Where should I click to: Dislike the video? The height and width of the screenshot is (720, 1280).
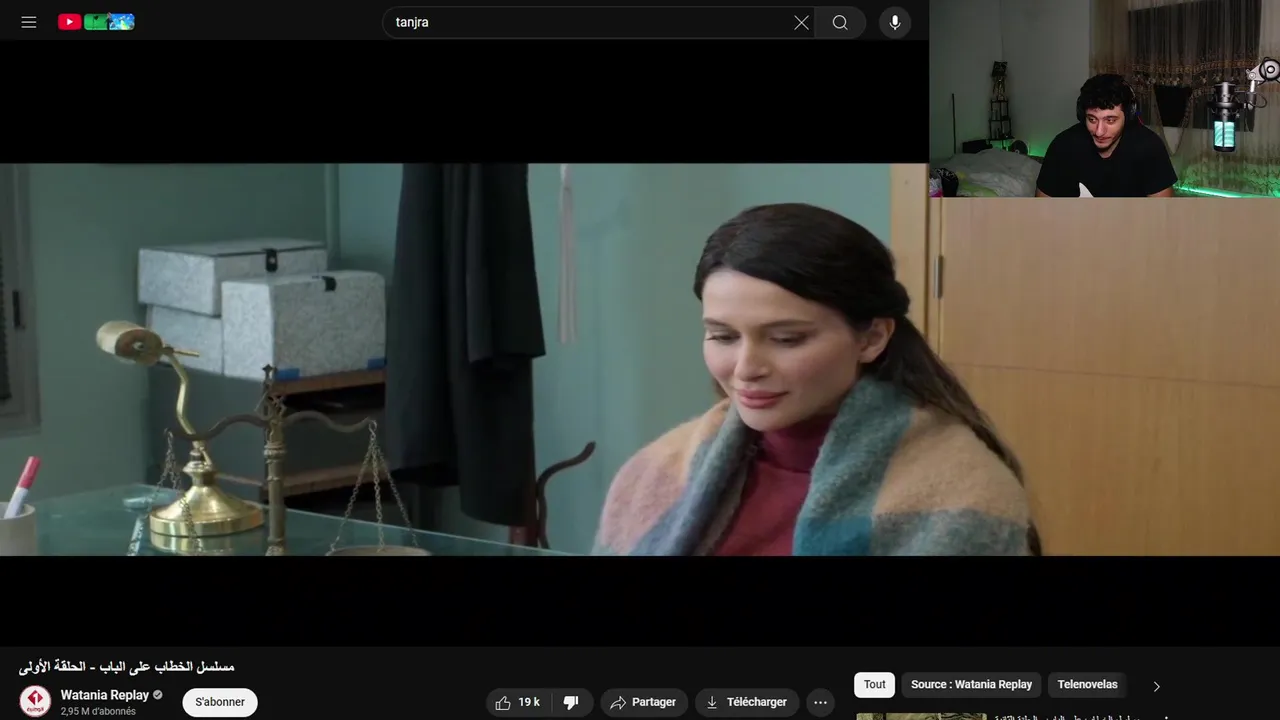571,702
